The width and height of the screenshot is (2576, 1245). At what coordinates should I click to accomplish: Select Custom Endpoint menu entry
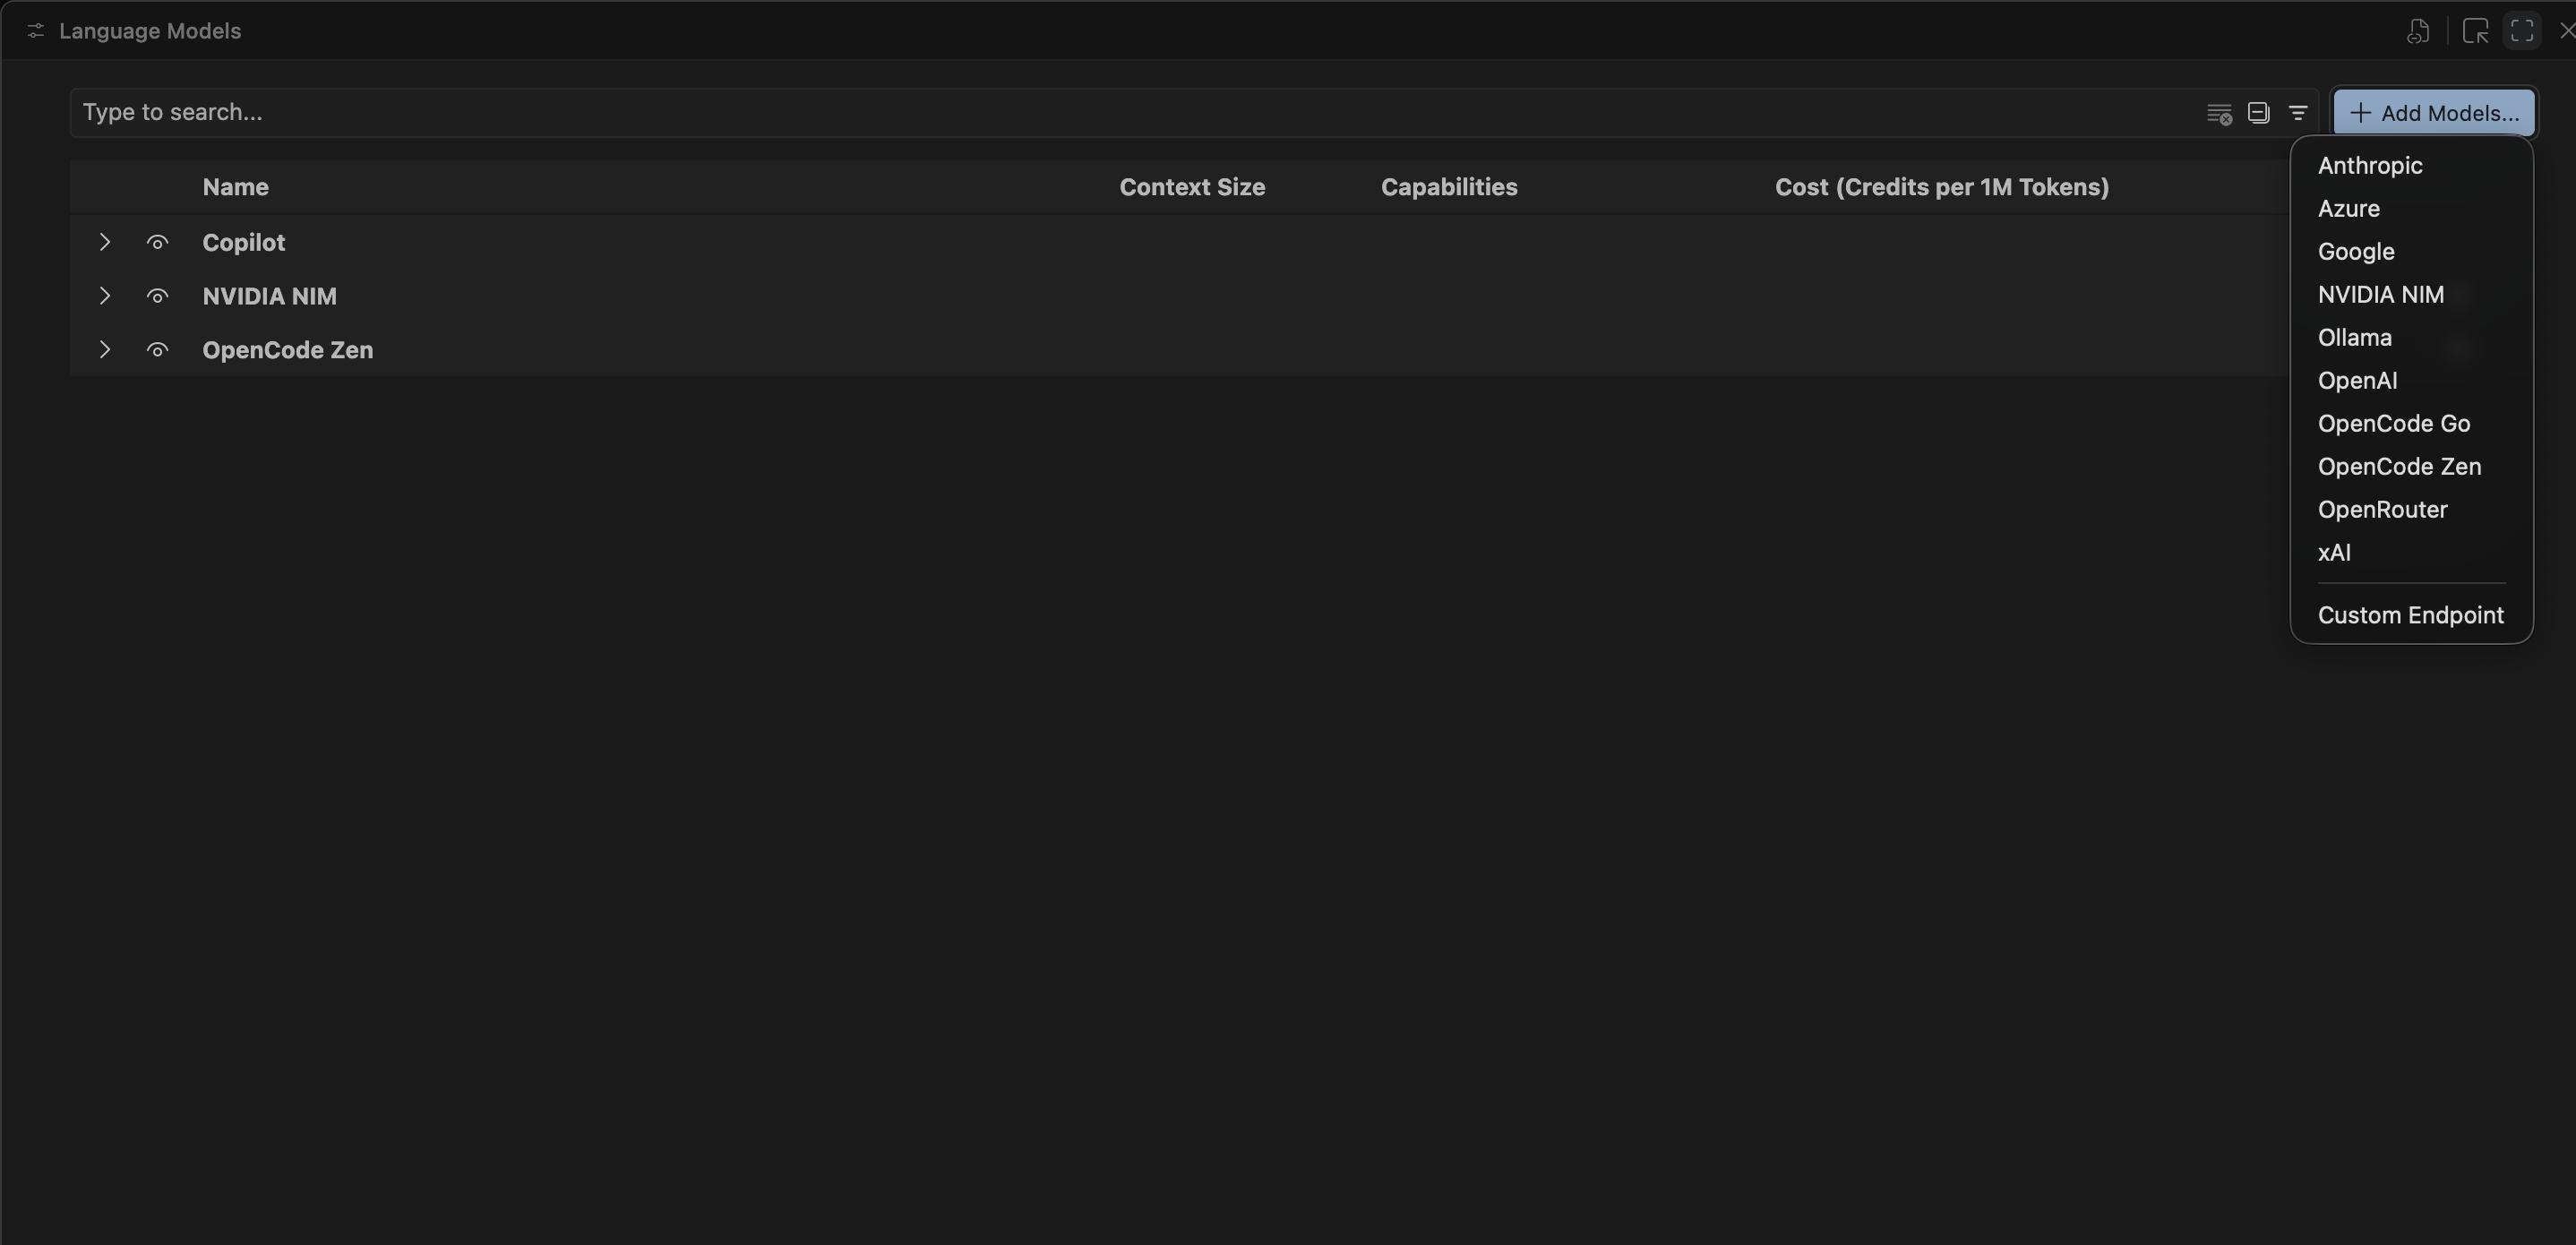point(2411,616)
